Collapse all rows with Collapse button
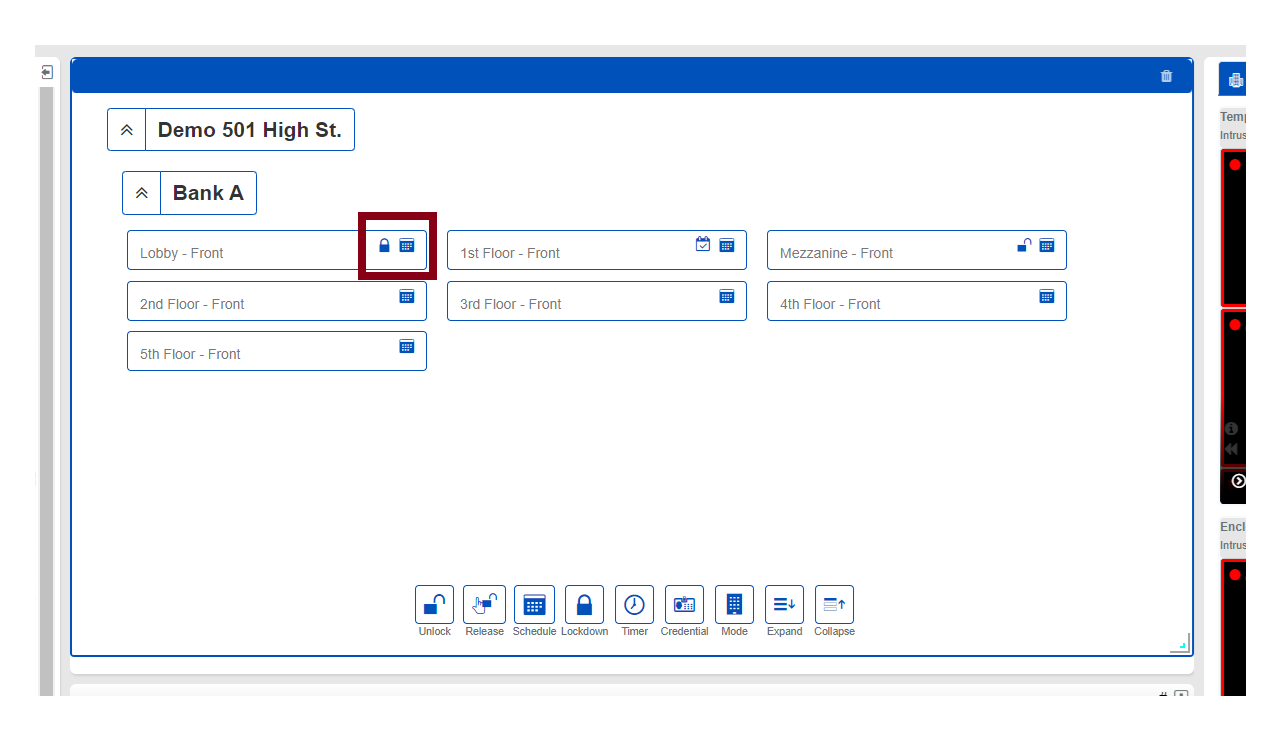 pyautogui.click(x=834, y=605)
